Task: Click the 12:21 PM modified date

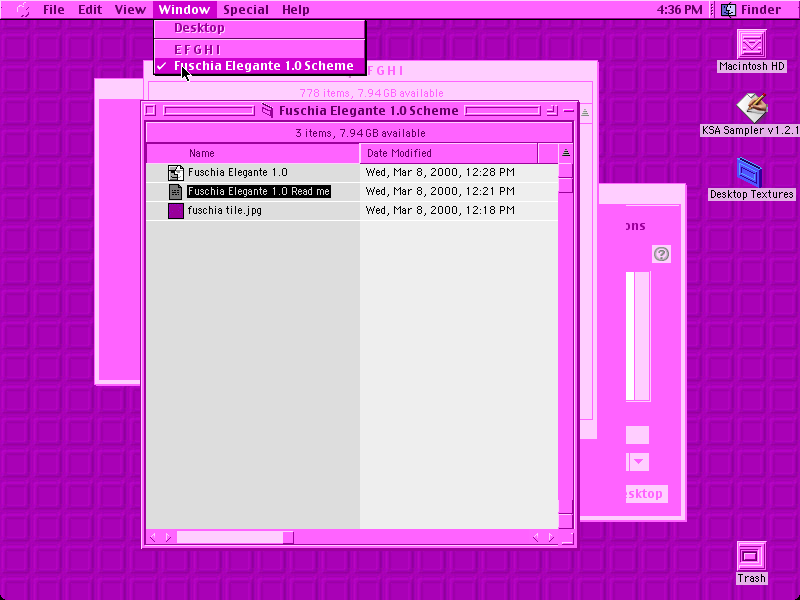Action: (440, 191)
